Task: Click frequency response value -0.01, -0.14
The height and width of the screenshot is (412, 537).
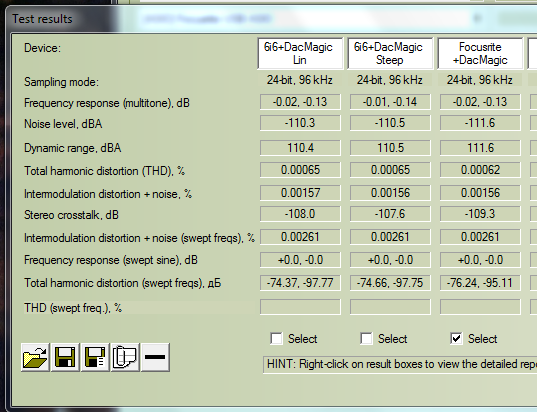Action: [390, 102]
